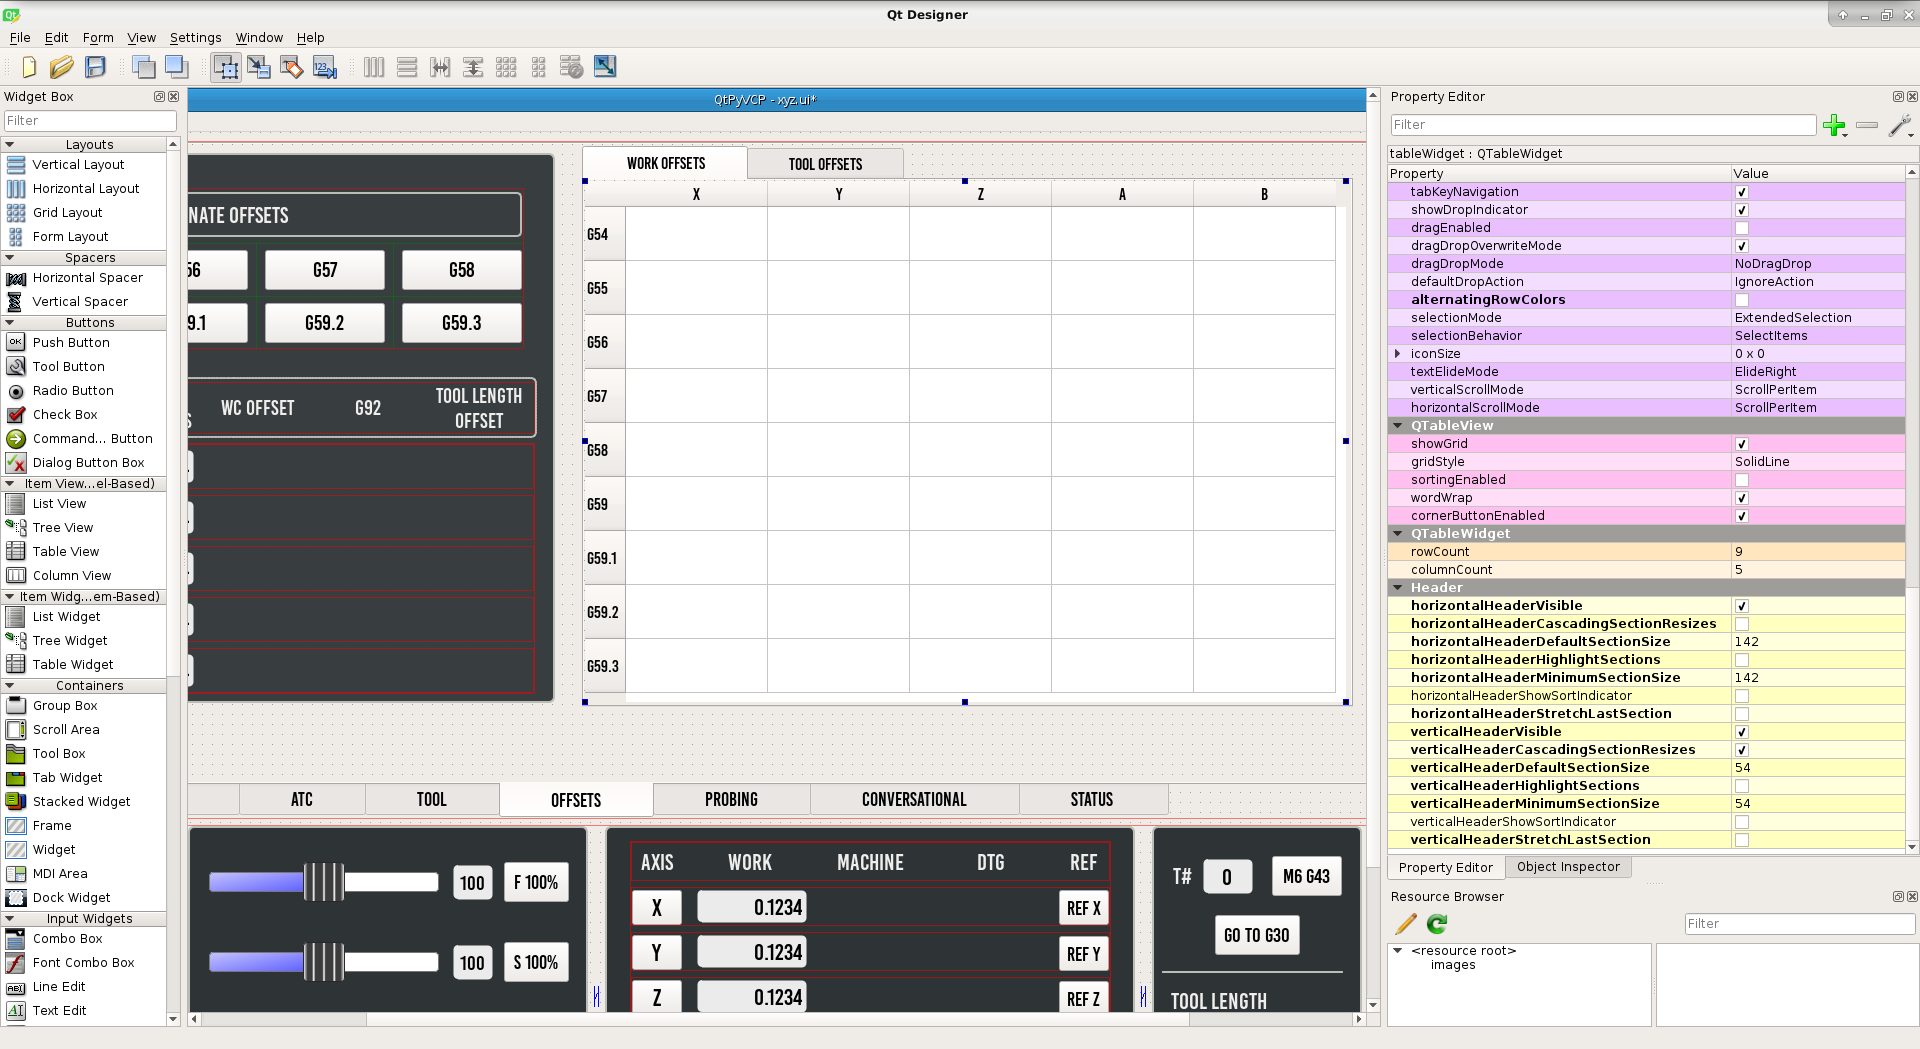The image size is (1920, 1049).
Task: Collapse the Buttons category in Widget Box
Action: tap(9, 323)
